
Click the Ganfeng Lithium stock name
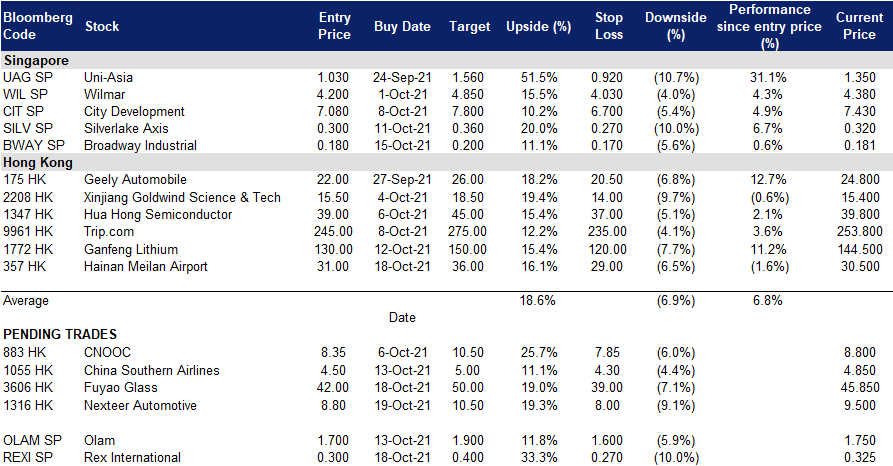[130, 250]
